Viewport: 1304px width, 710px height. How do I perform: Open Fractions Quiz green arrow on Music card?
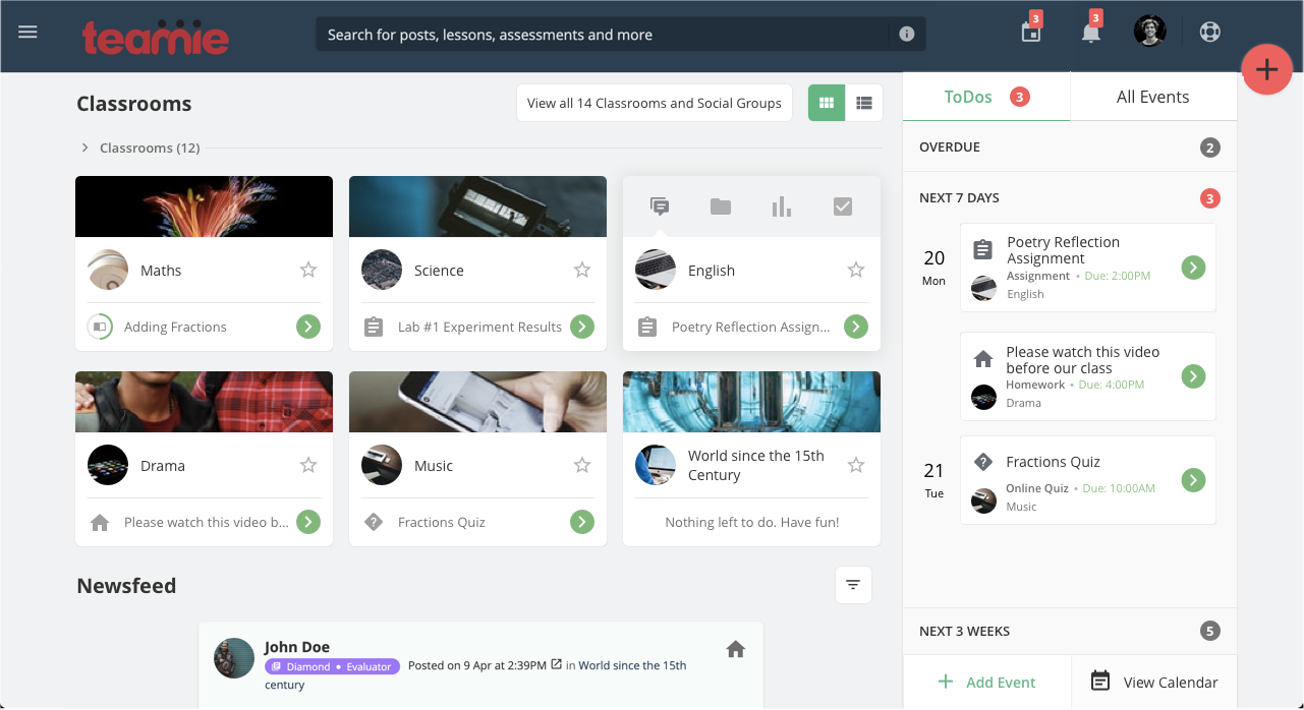[582, 522]
